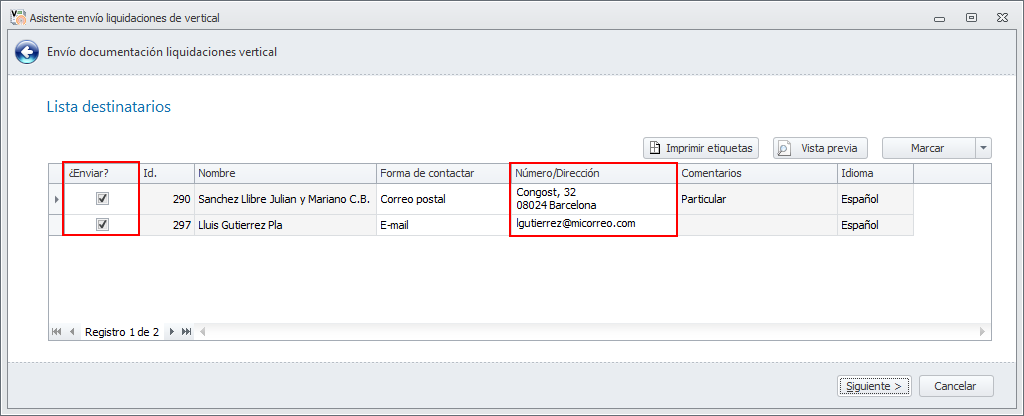1024x416 pixels.
Task: Click the Español cell in row 297
Action: tap(876, 225)
